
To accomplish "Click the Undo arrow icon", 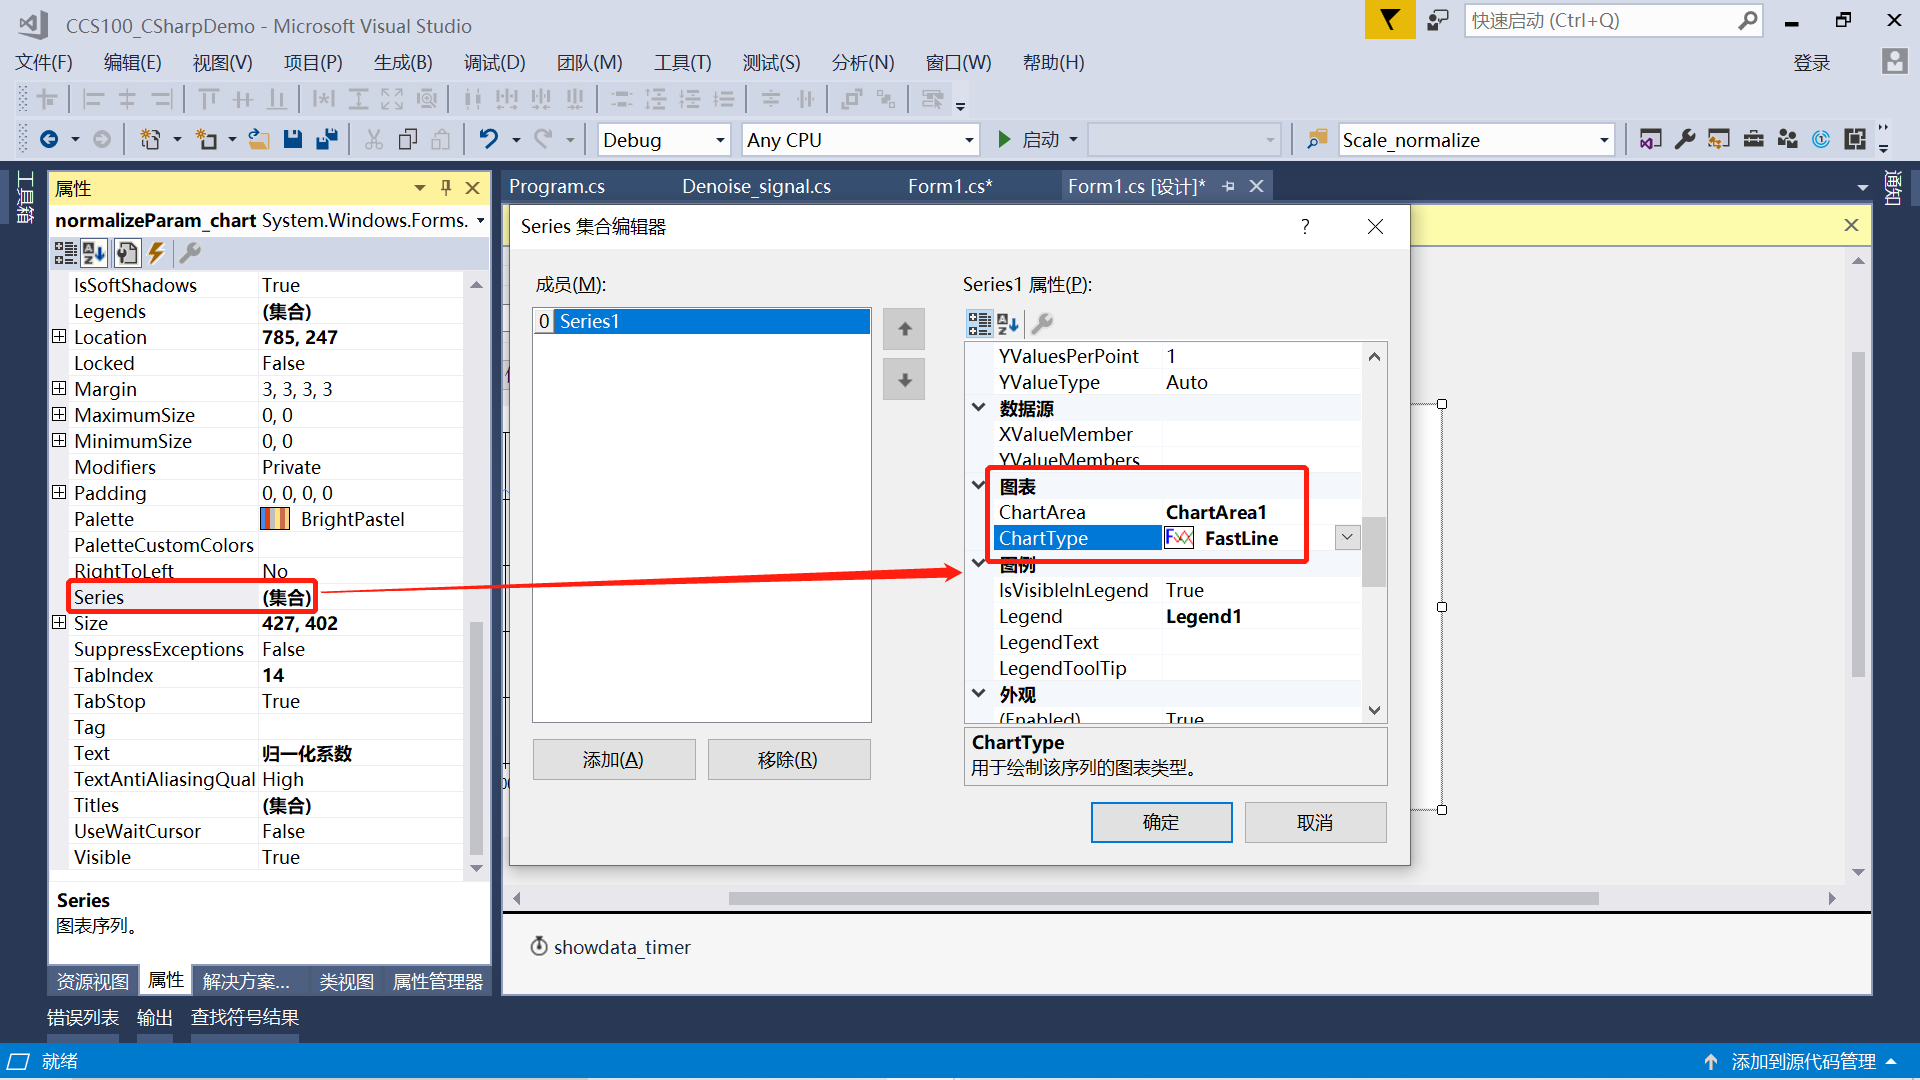I will (x=488, y=140).
